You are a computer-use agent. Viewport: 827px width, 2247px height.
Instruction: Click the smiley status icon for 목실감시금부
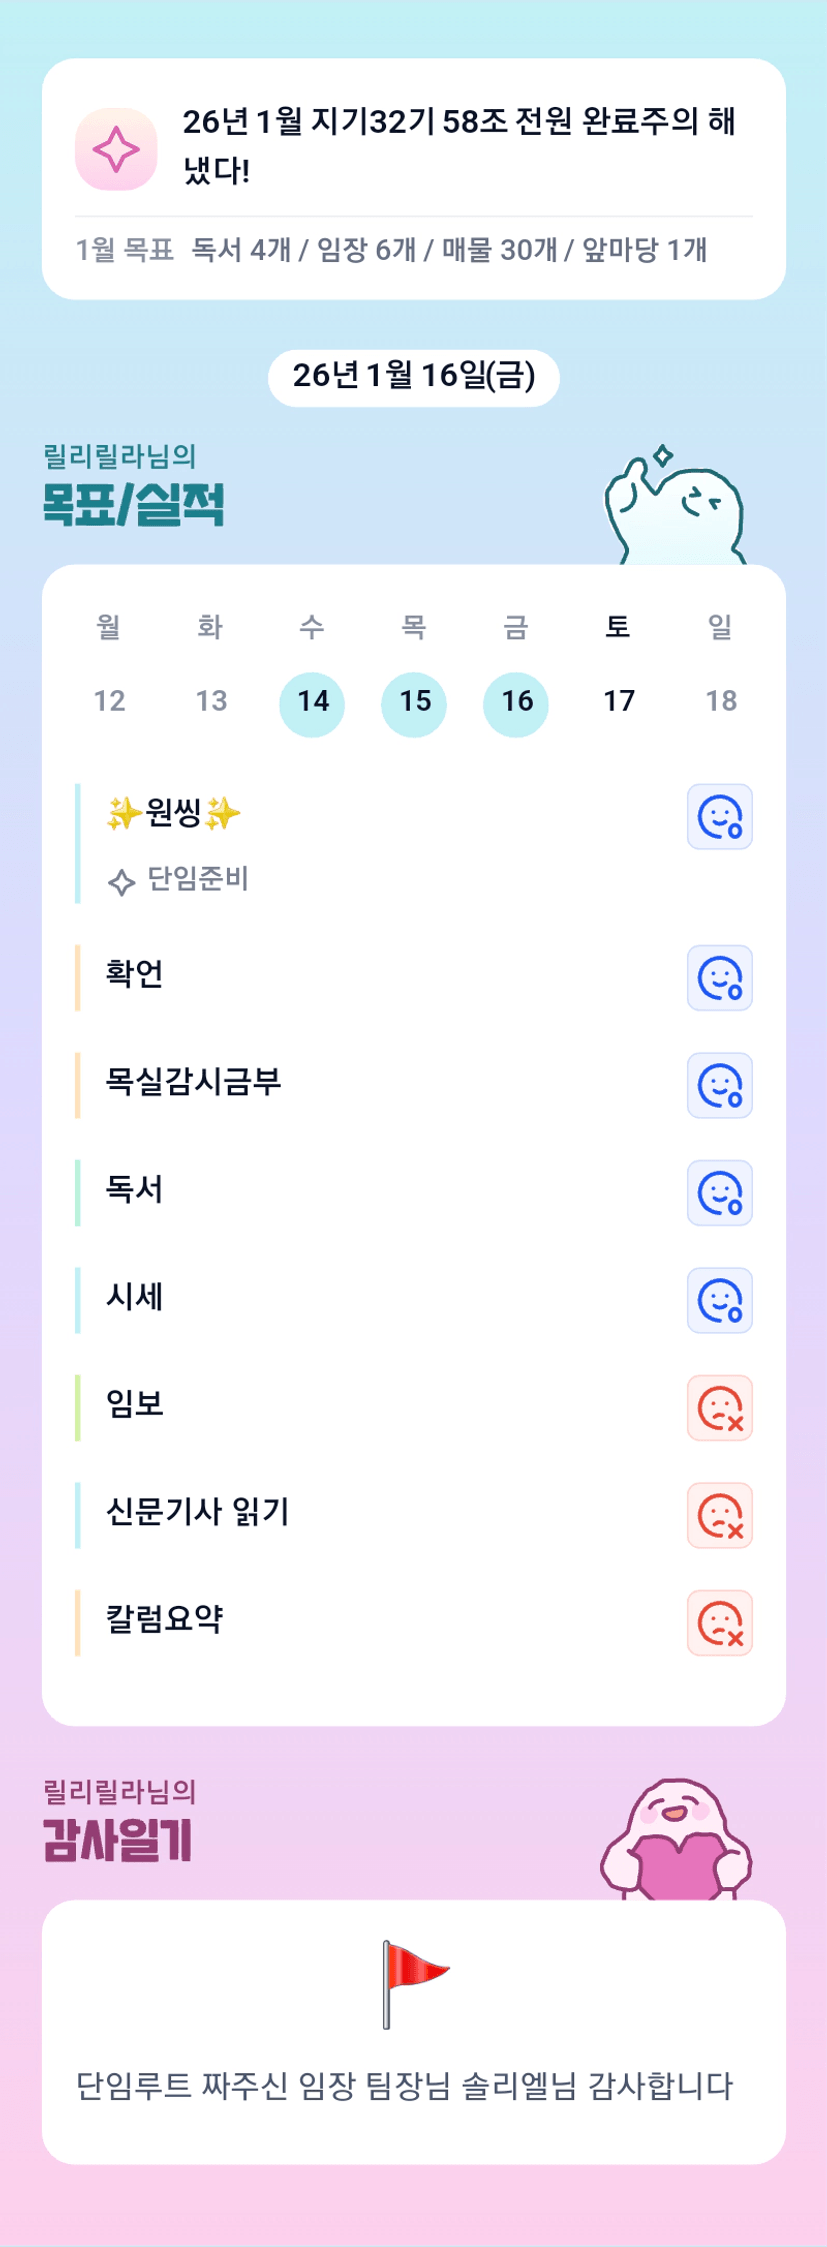[719, 1085]
